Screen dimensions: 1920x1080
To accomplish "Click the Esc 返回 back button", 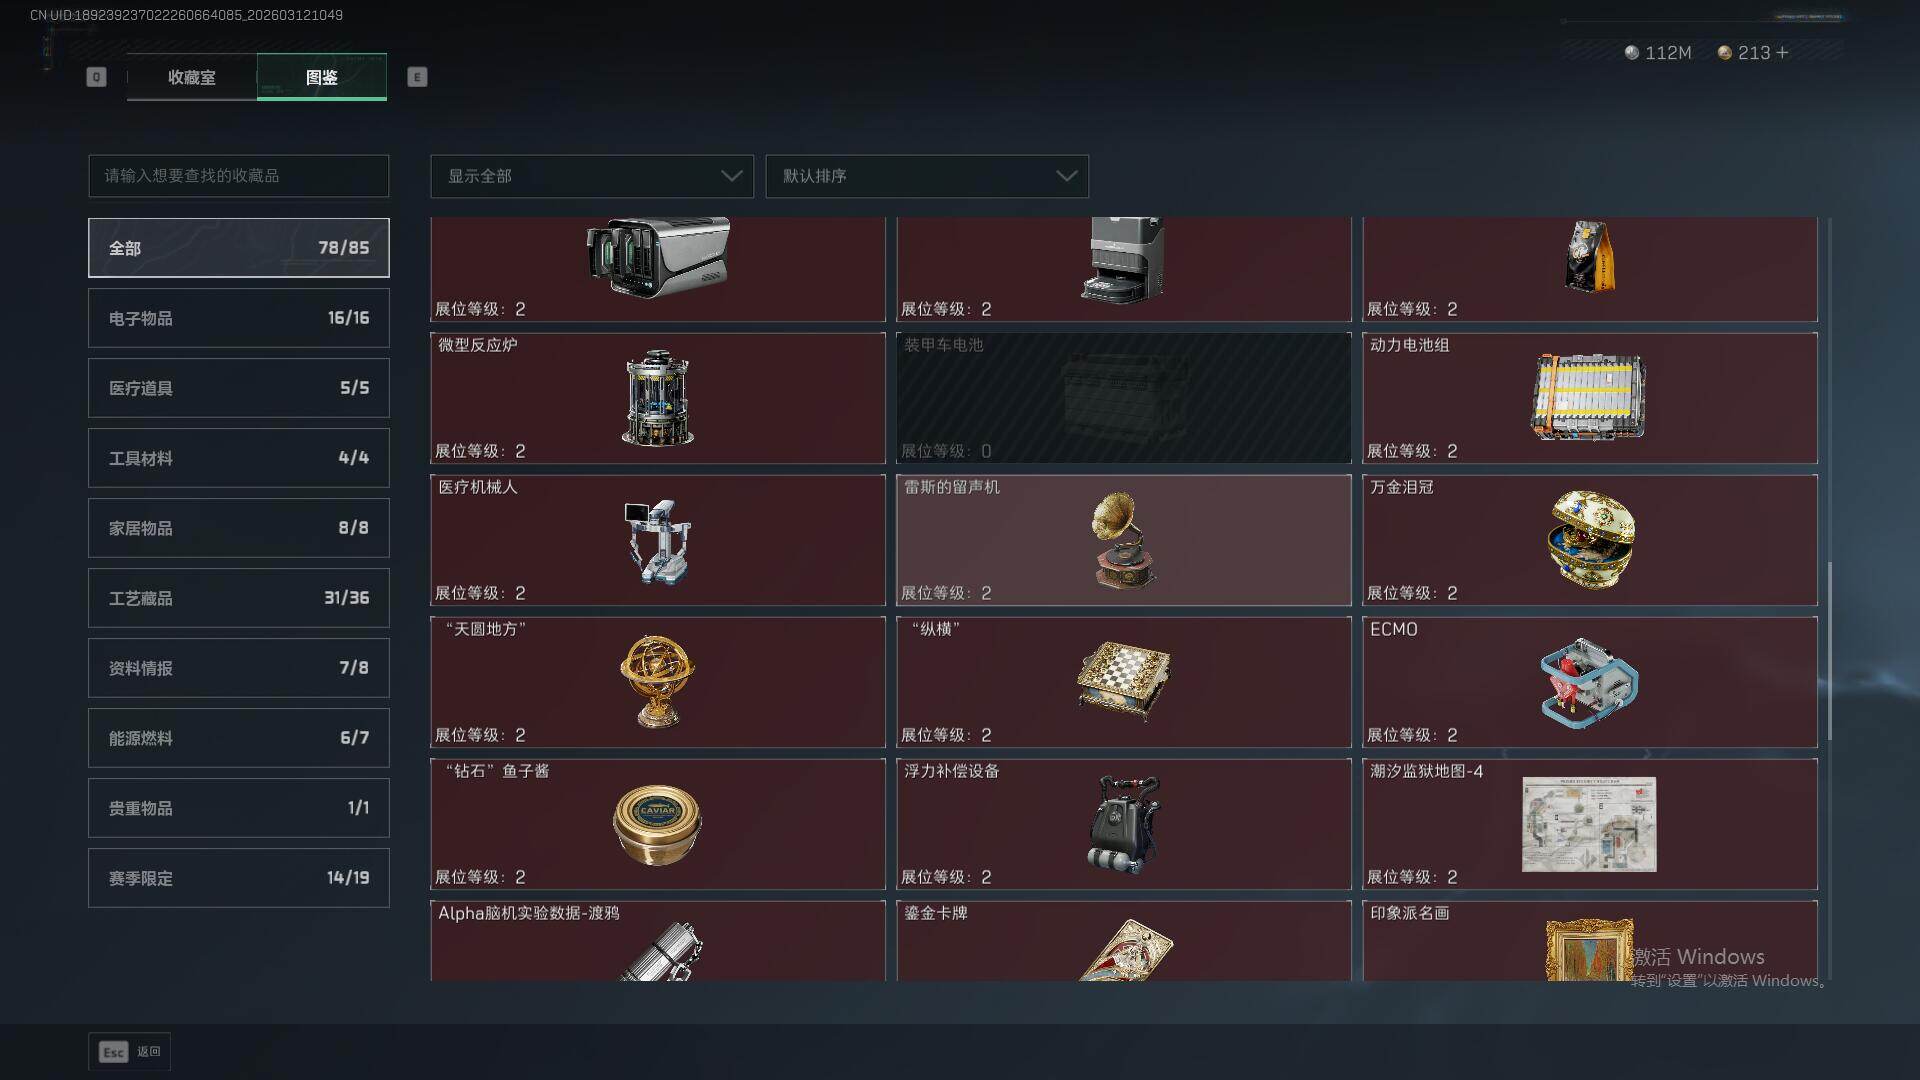I will pos(130,1052).
